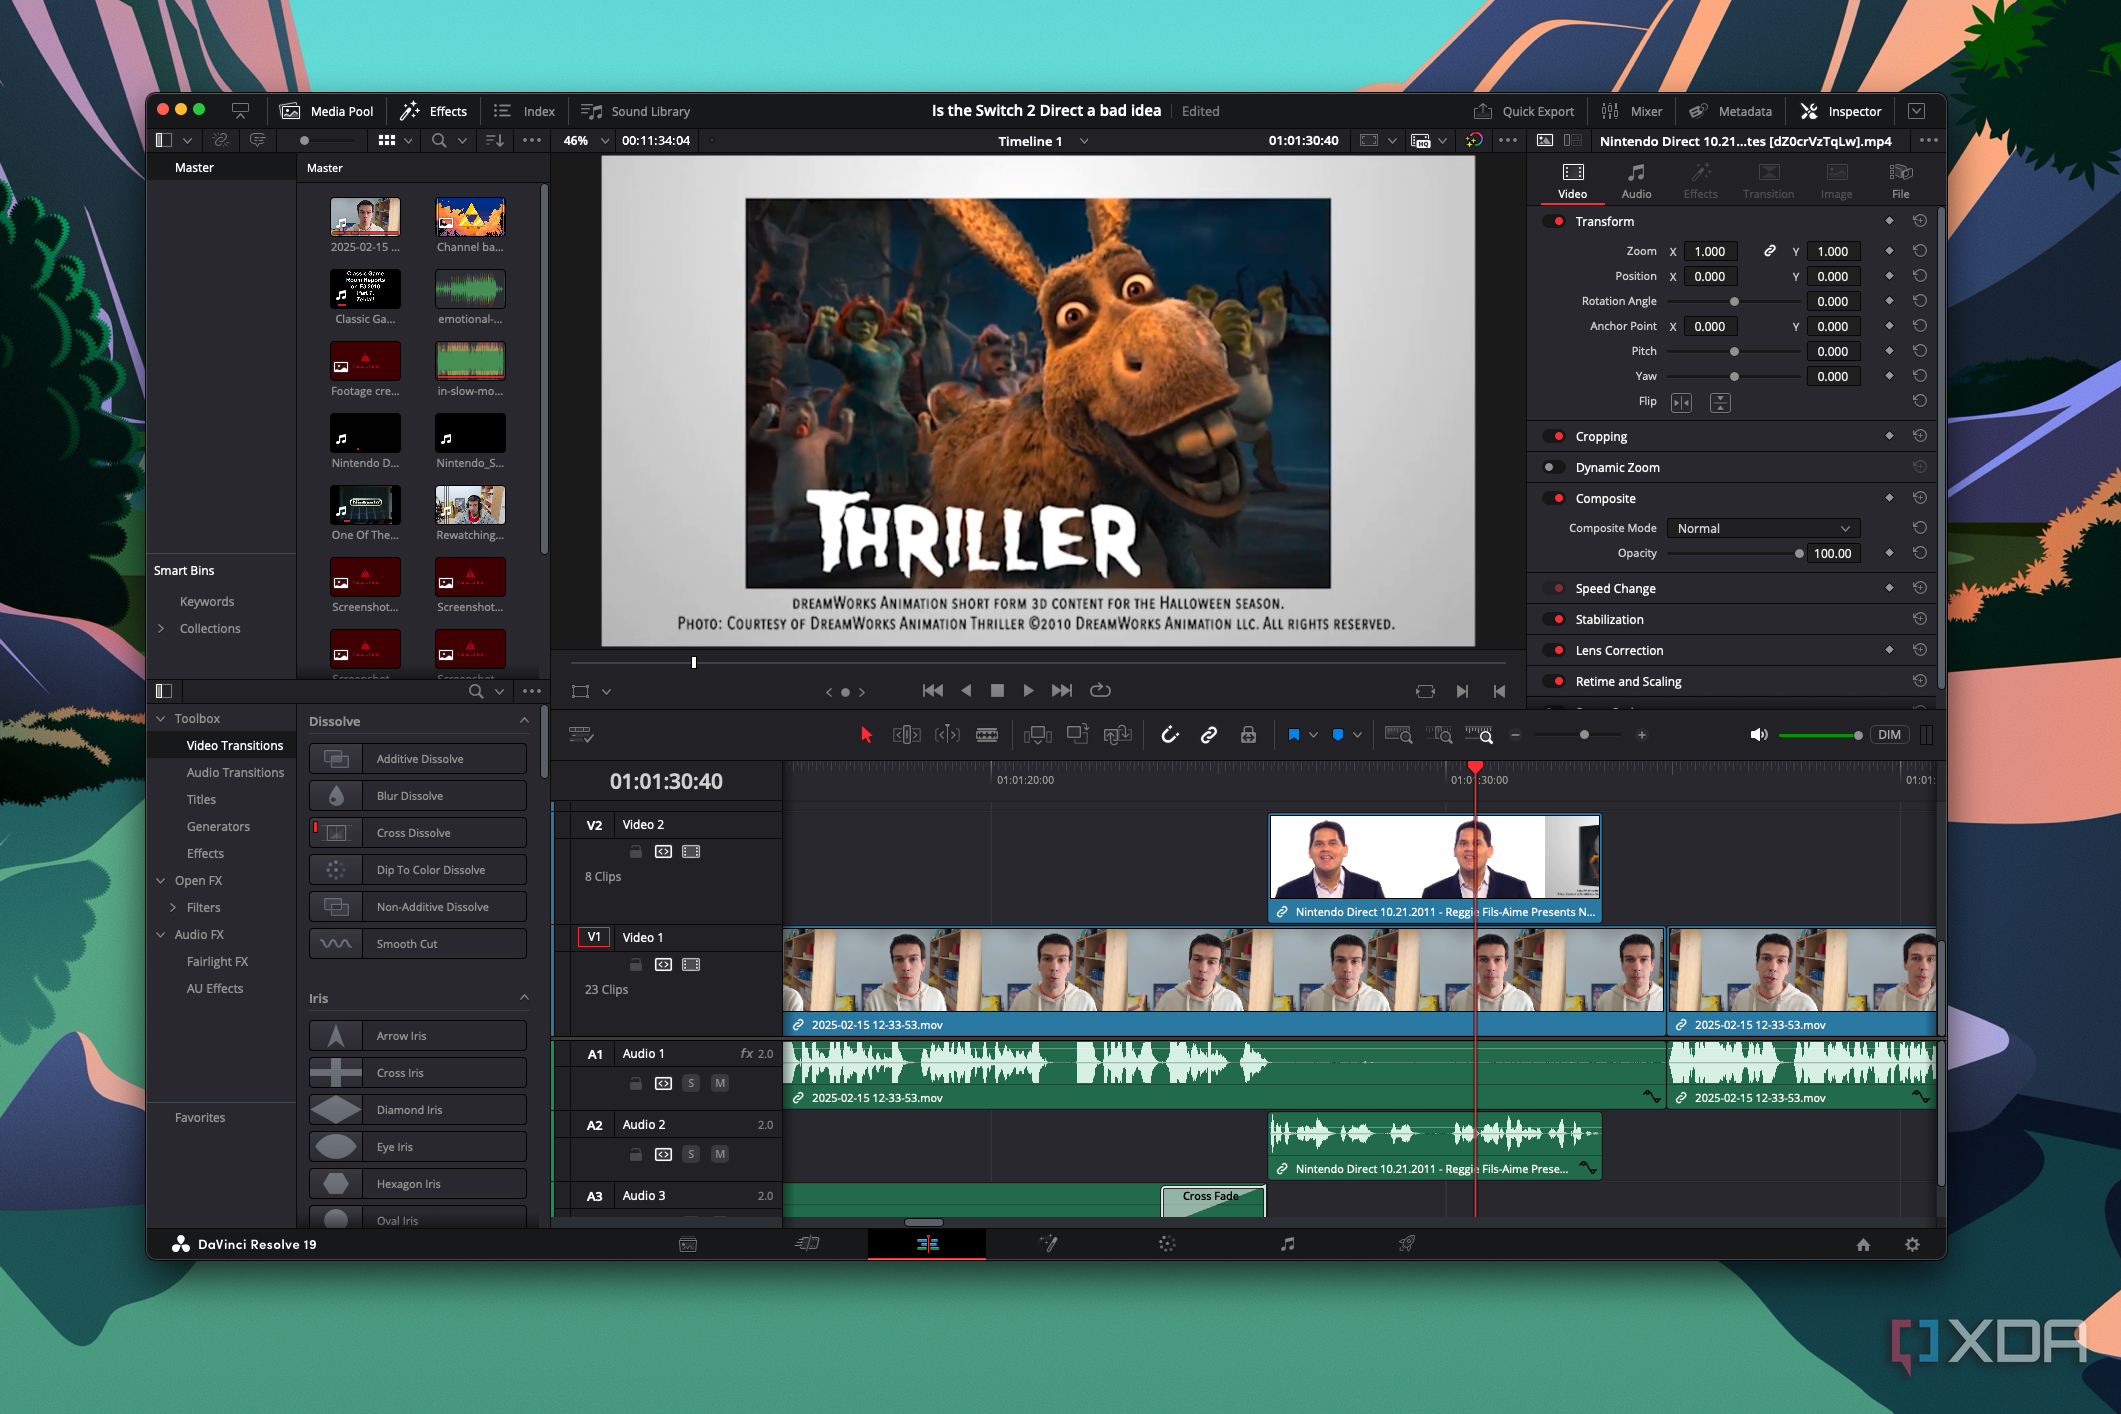Click the blue Flag clip icon

(x=1293, y=735)
